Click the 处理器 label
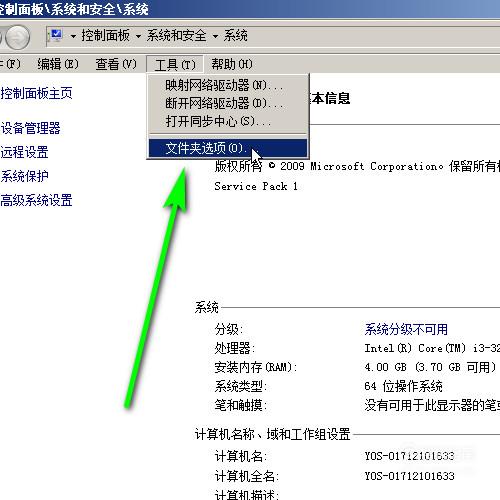500x500 pixels. click(235, 348)
